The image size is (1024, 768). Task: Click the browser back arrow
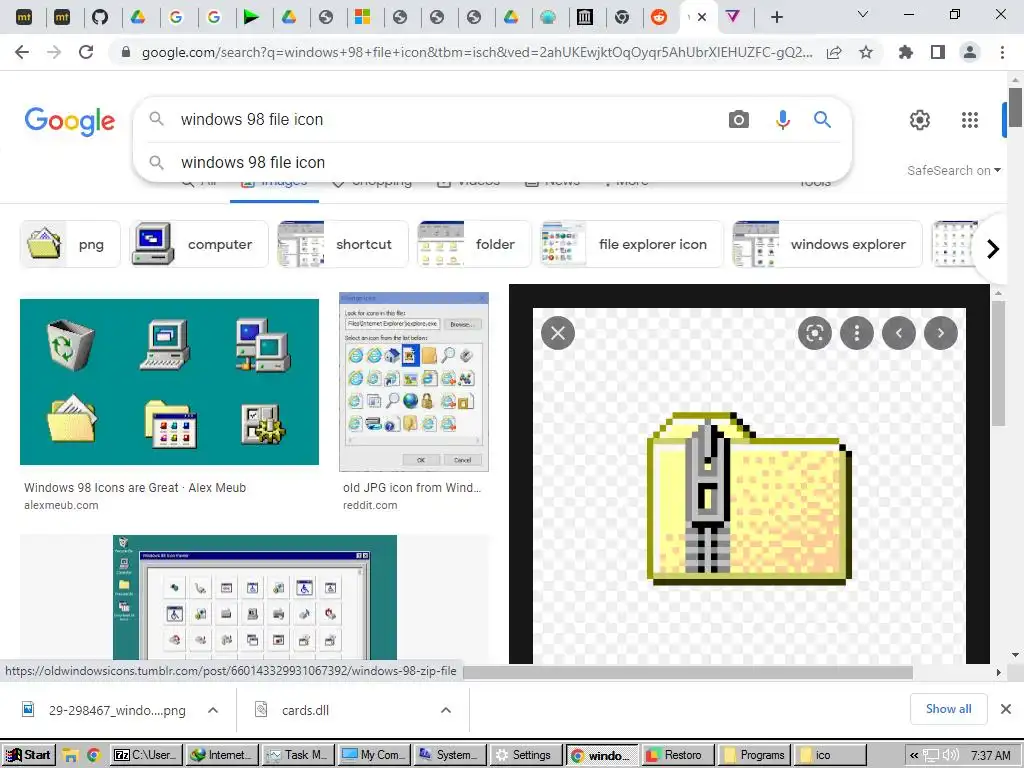click(x=22, y=52)
